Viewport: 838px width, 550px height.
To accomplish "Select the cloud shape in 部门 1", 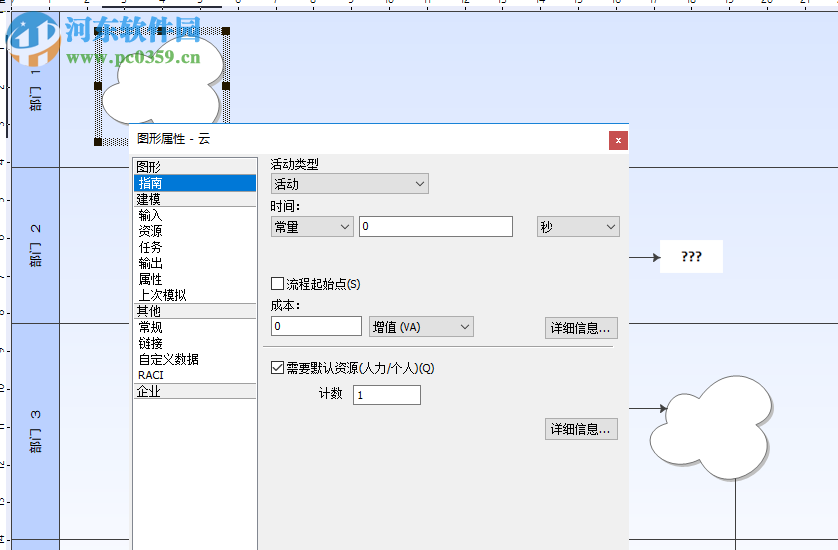I will pos(162,80).
